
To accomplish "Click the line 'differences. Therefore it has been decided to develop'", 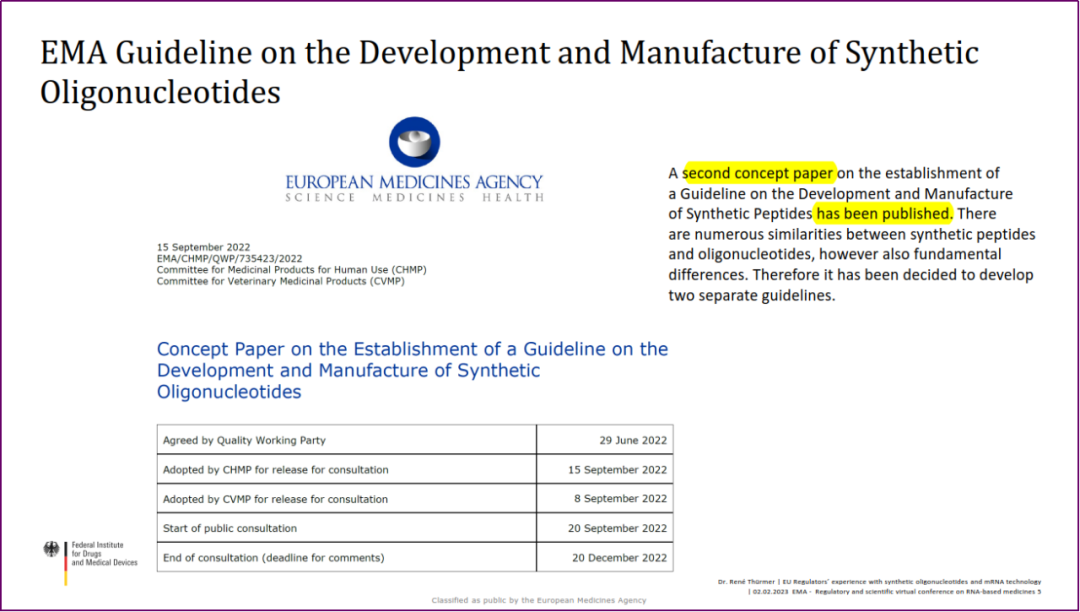I will (x=851, y=275).
